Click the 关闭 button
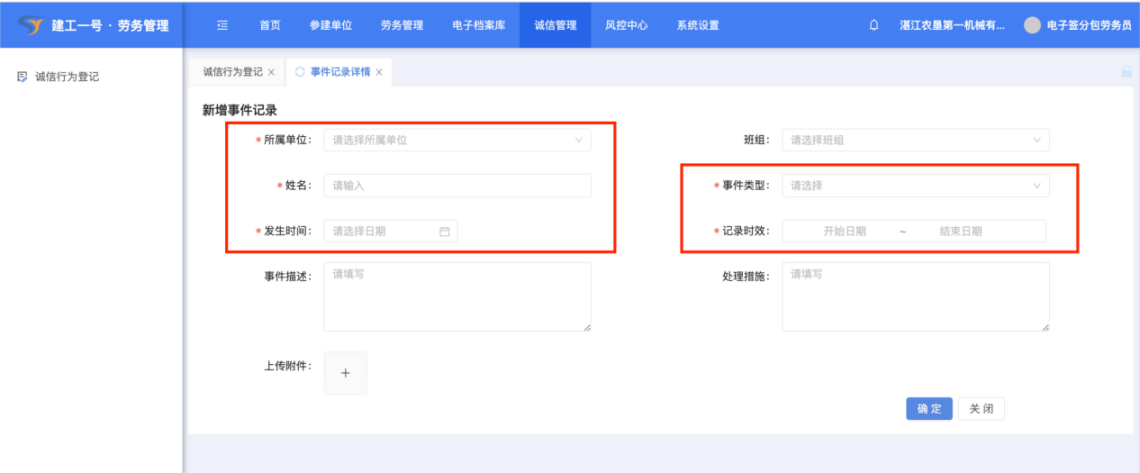This screenshot has width=1140, height=473. coord(981,408)
